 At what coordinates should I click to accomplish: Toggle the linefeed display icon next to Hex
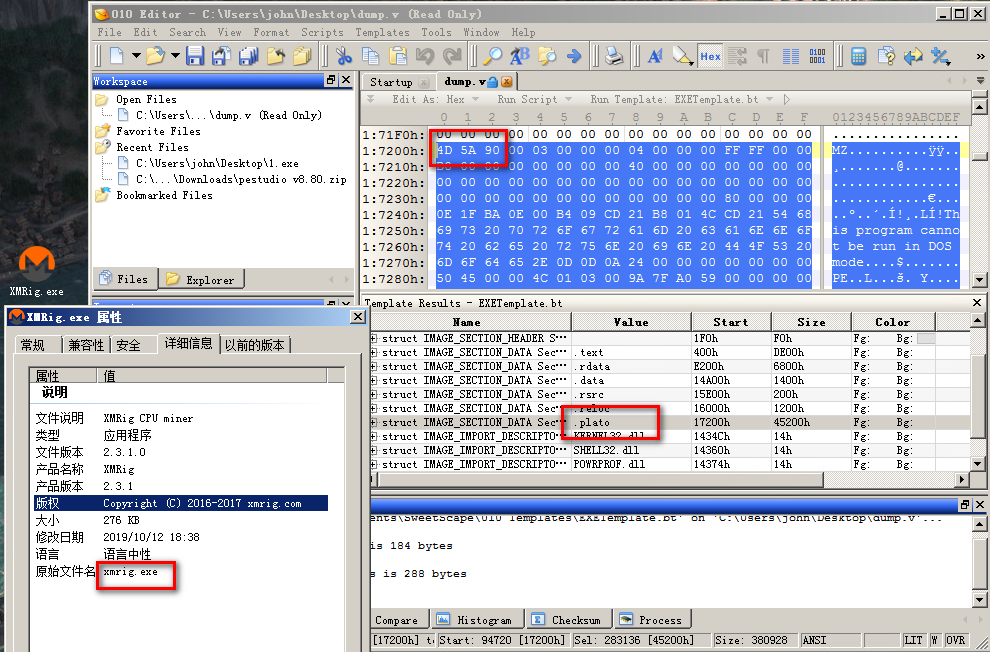pyautogui.click(x=737, y=56)
